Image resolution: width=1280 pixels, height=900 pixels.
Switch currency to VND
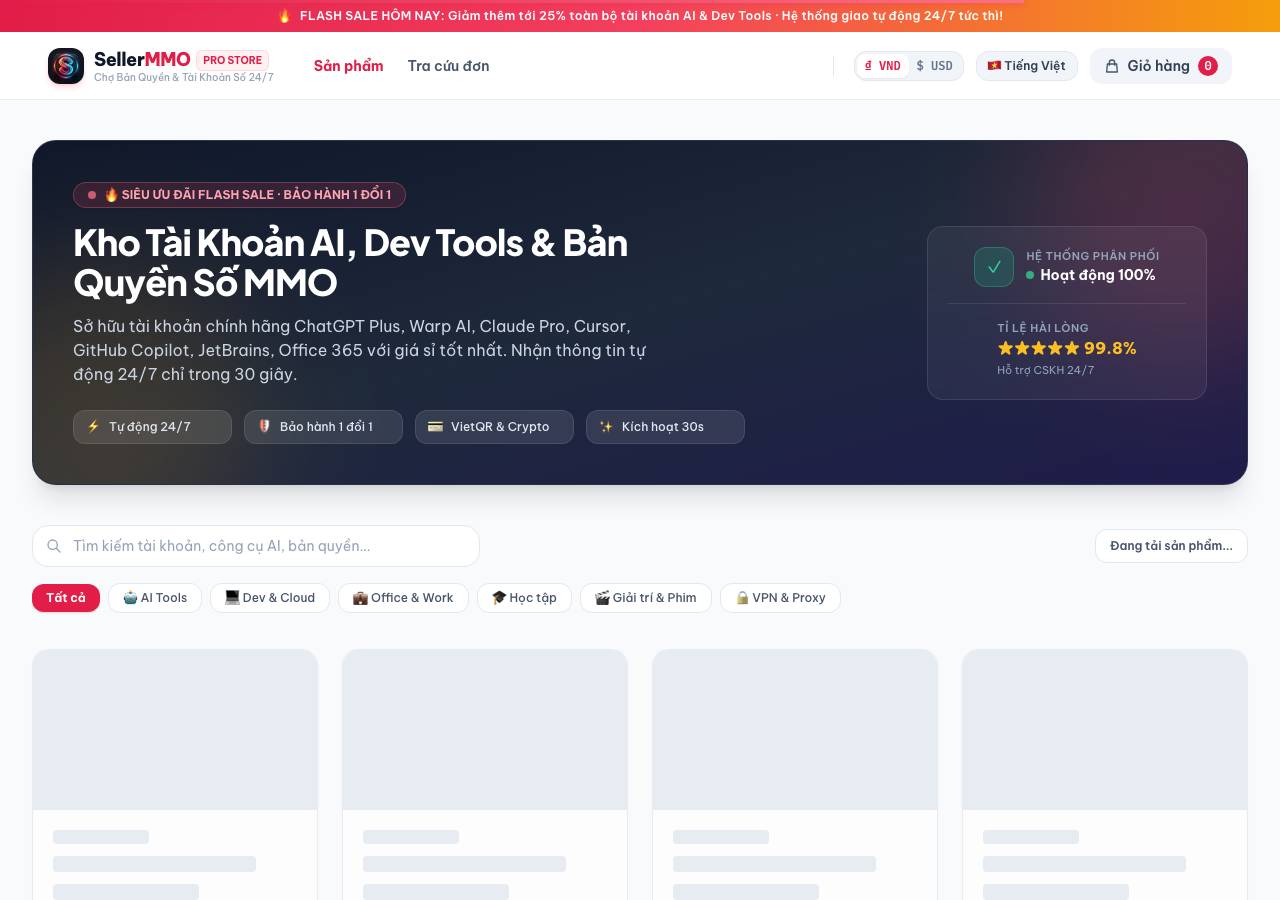[883, 66]
